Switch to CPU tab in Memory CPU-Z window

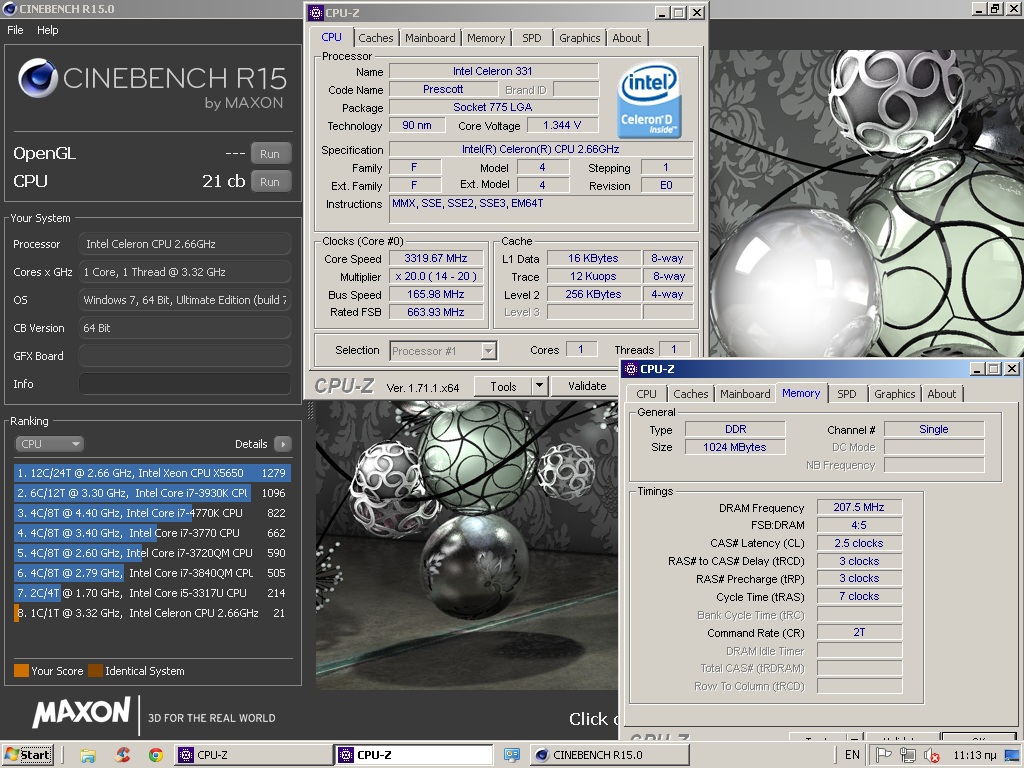click(646, 394)
